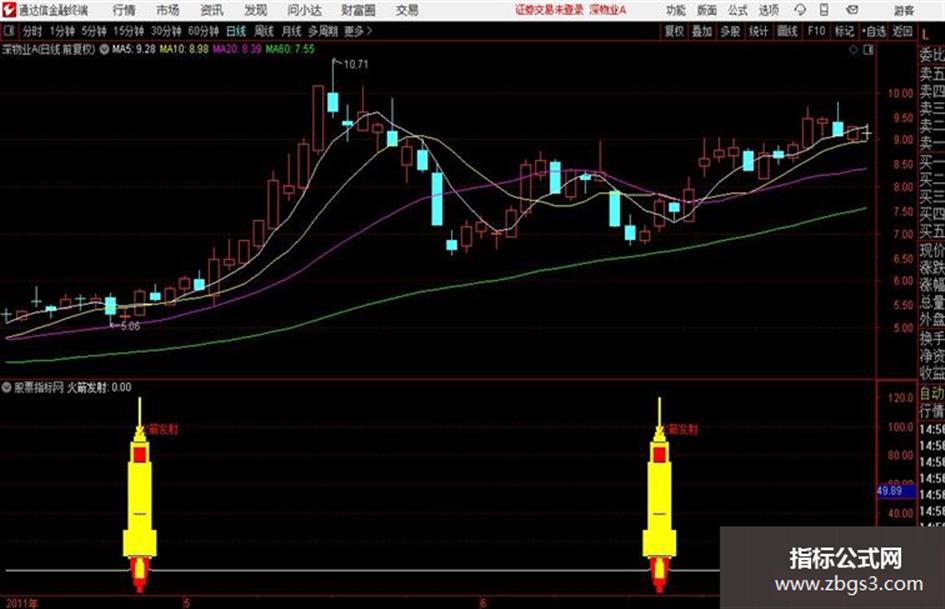Switch to the 15分钟 period tab

[129, 31]
